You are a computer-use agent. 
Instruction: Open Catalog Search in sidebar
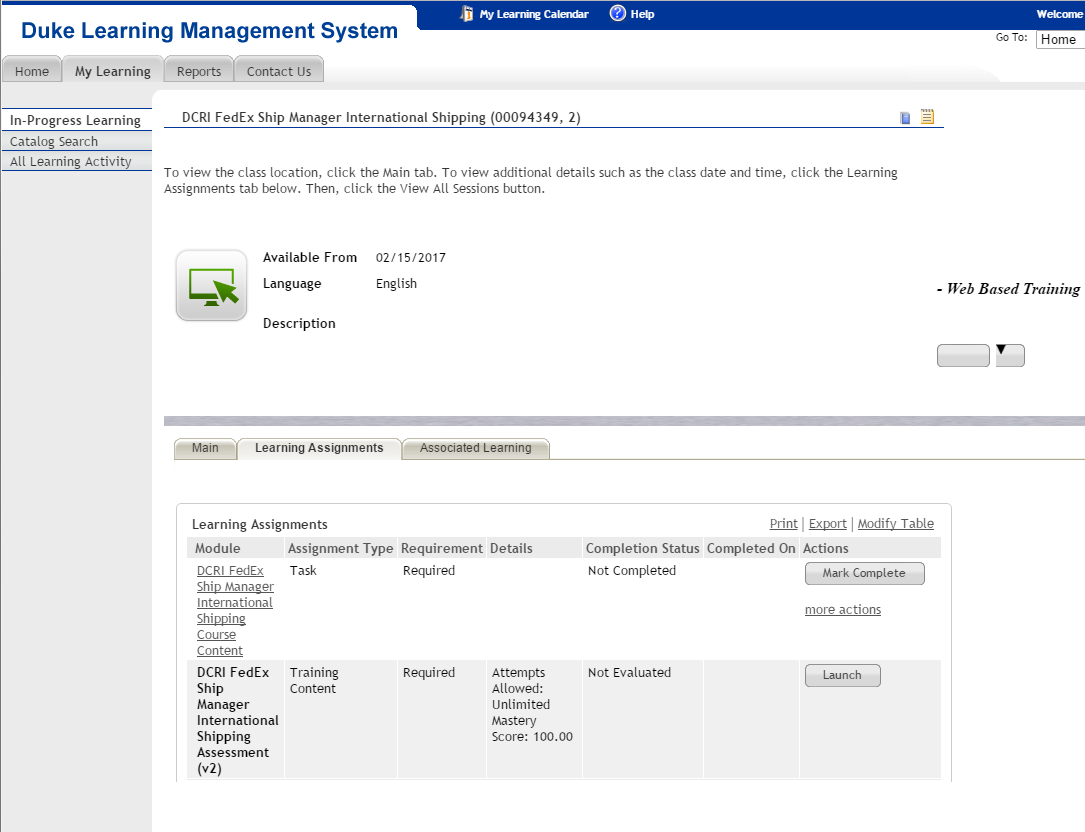(76, 141)
